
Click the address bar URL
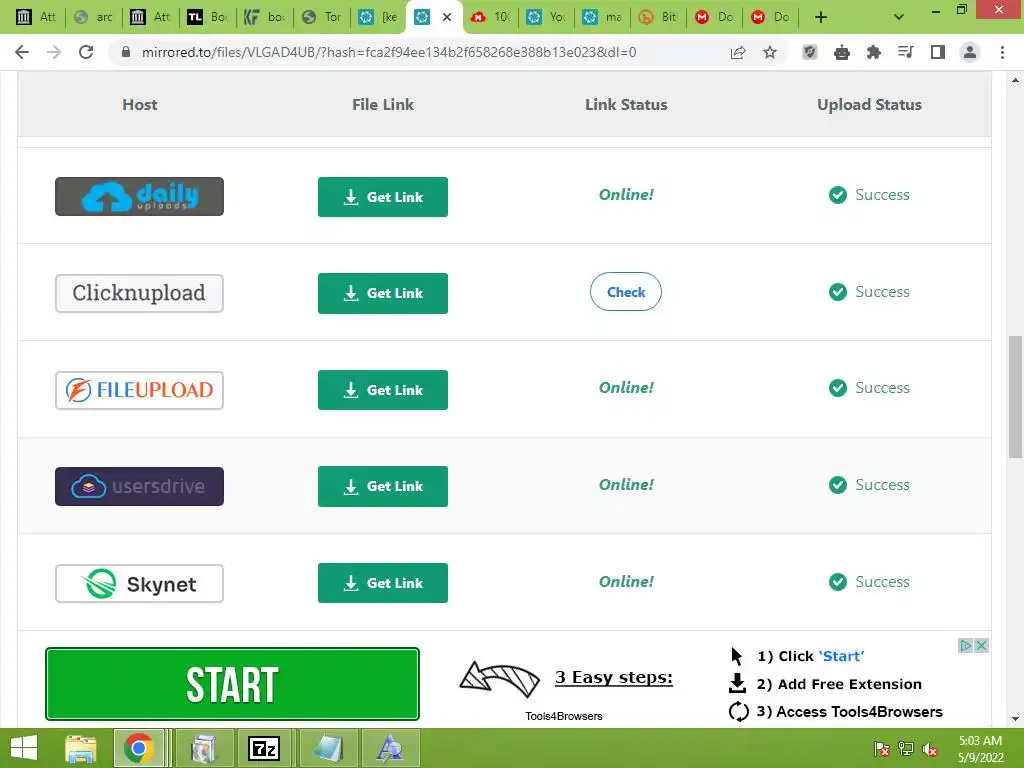[x=389, y=52]
